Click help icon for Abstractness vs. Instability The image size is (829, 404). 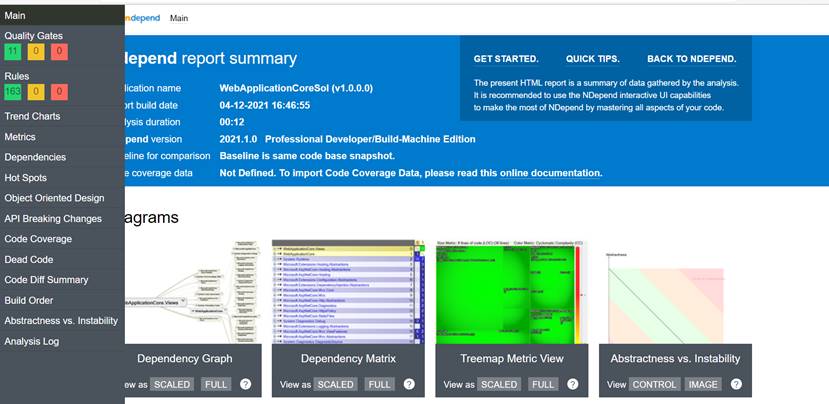(x=736, y=384)
